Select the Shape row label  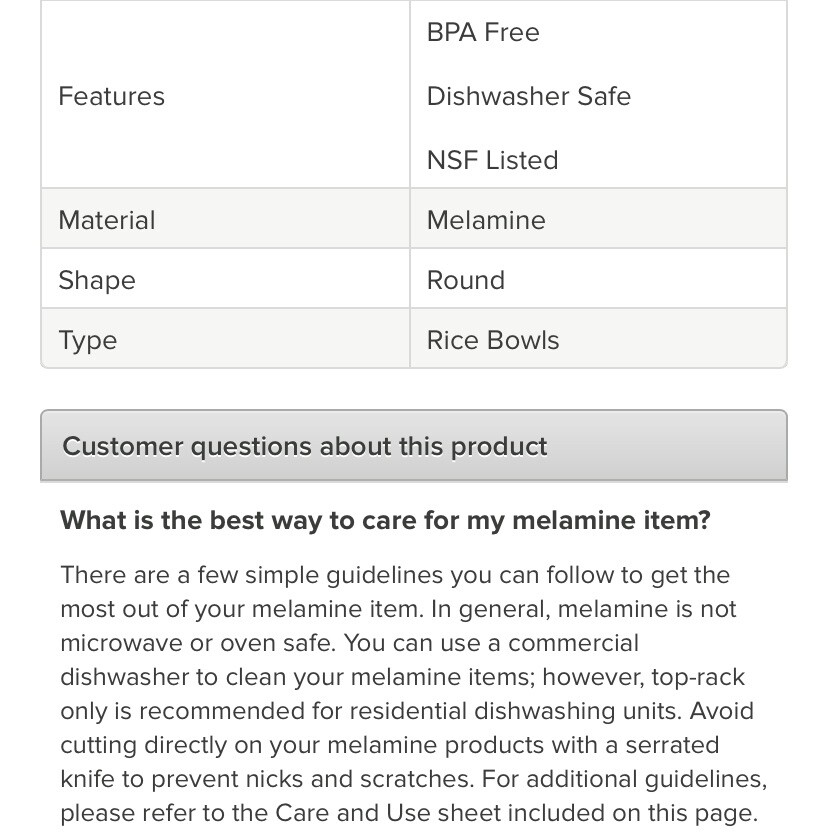click(97, 280)
